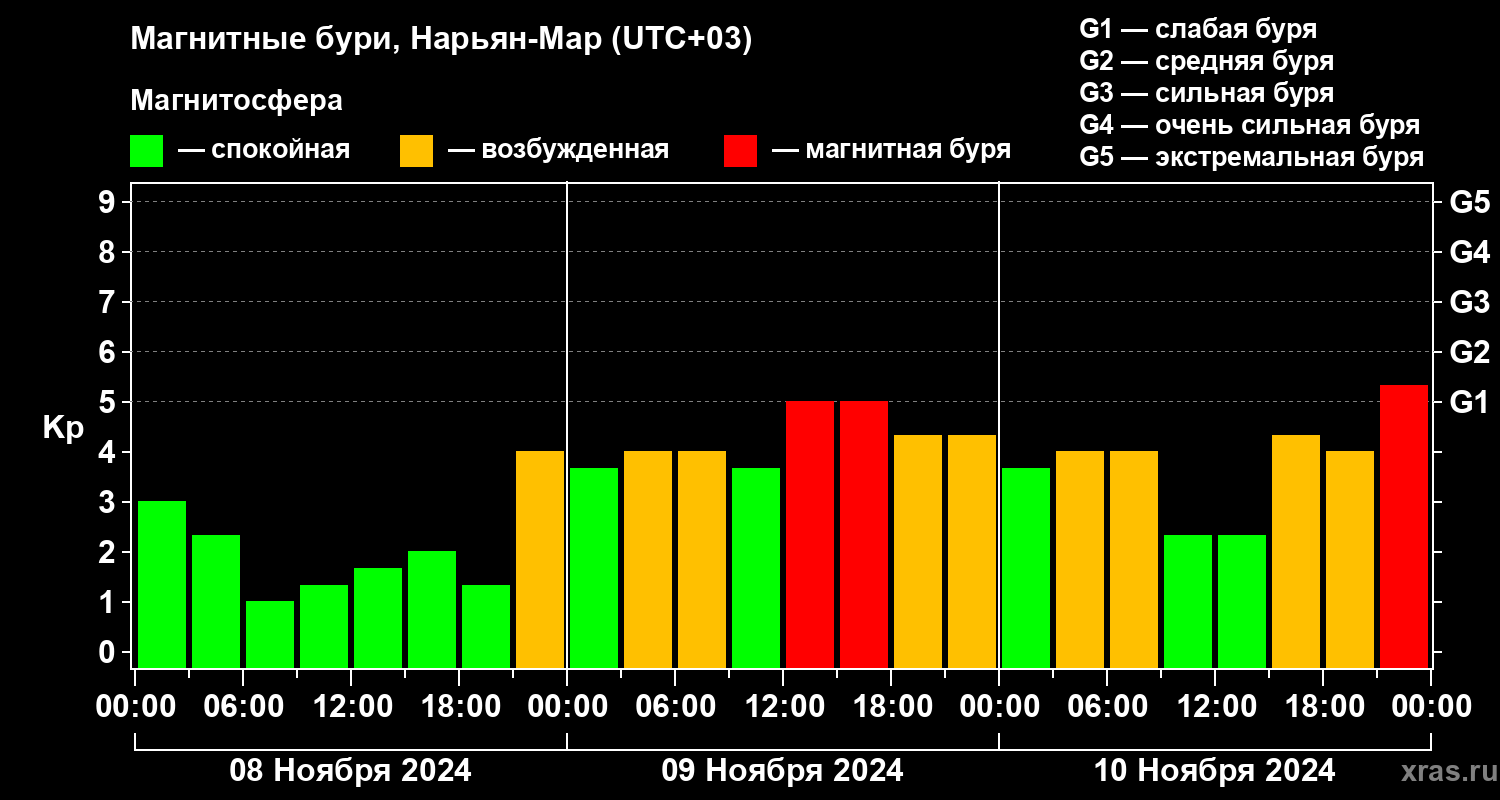
Task: Click the green bar starting 00:00 on 09 Ноября
Action: click(x=594, y=567)
